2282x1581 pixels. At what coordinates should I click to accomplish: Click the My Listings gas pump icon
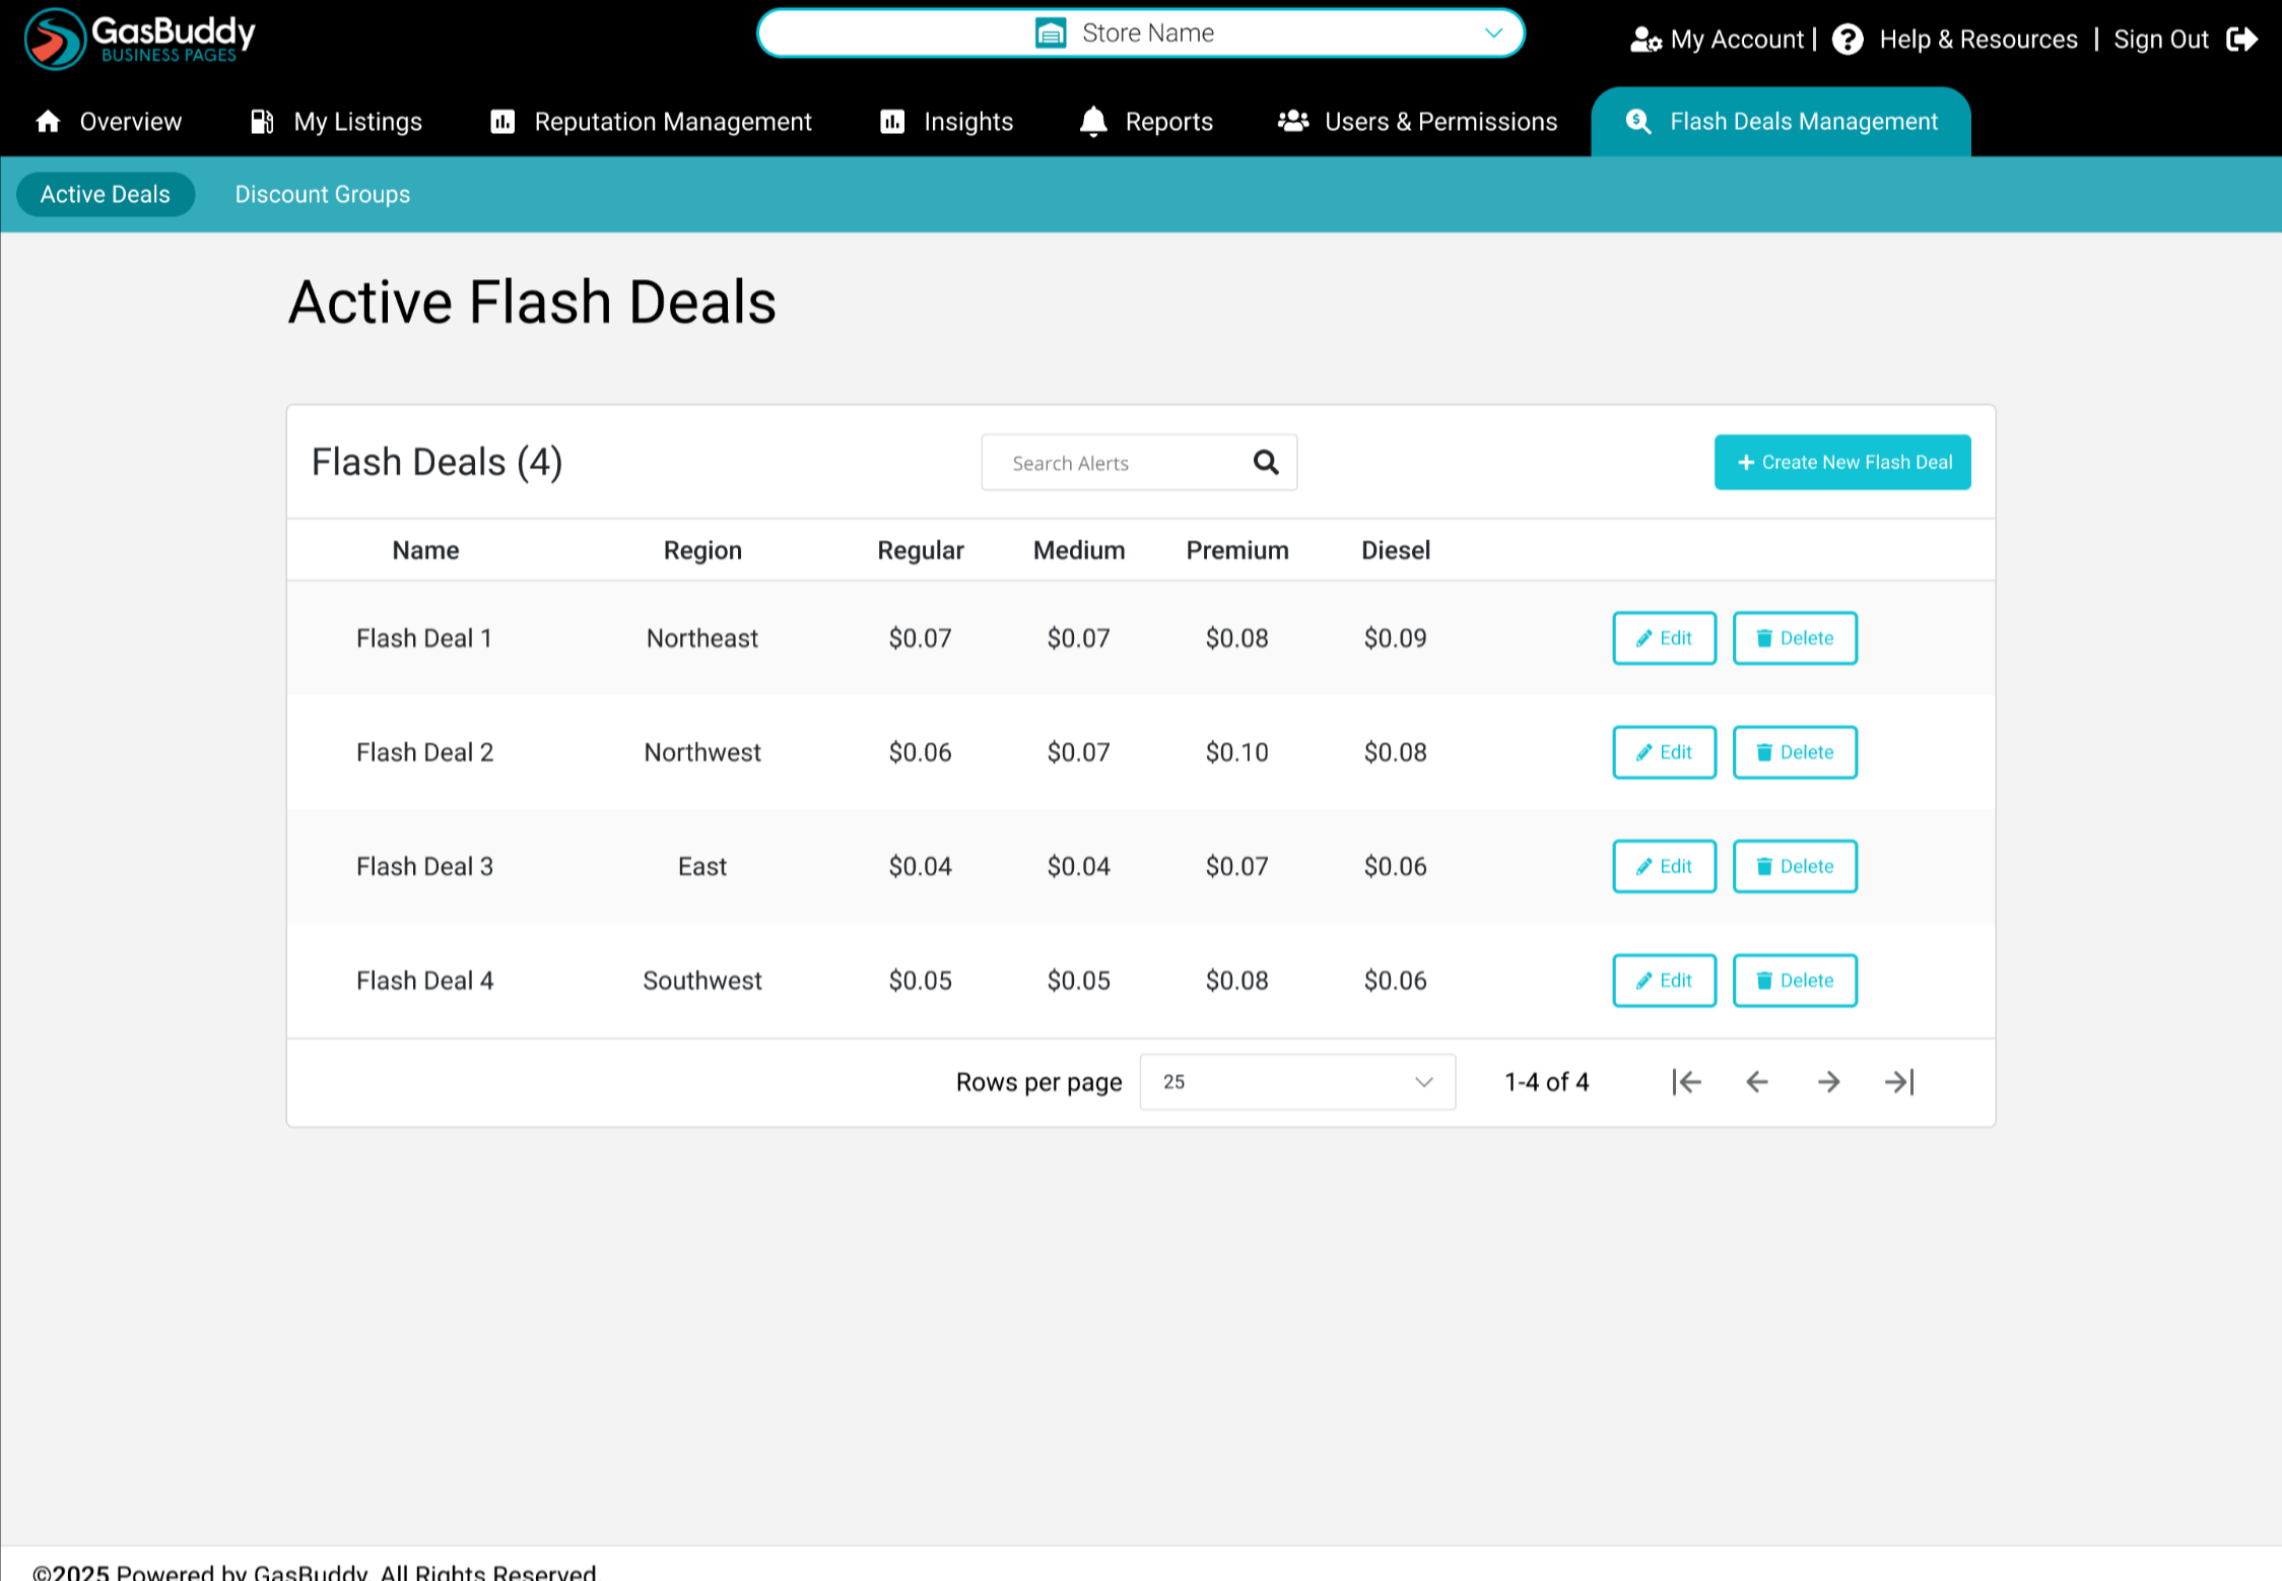(262, 121)
